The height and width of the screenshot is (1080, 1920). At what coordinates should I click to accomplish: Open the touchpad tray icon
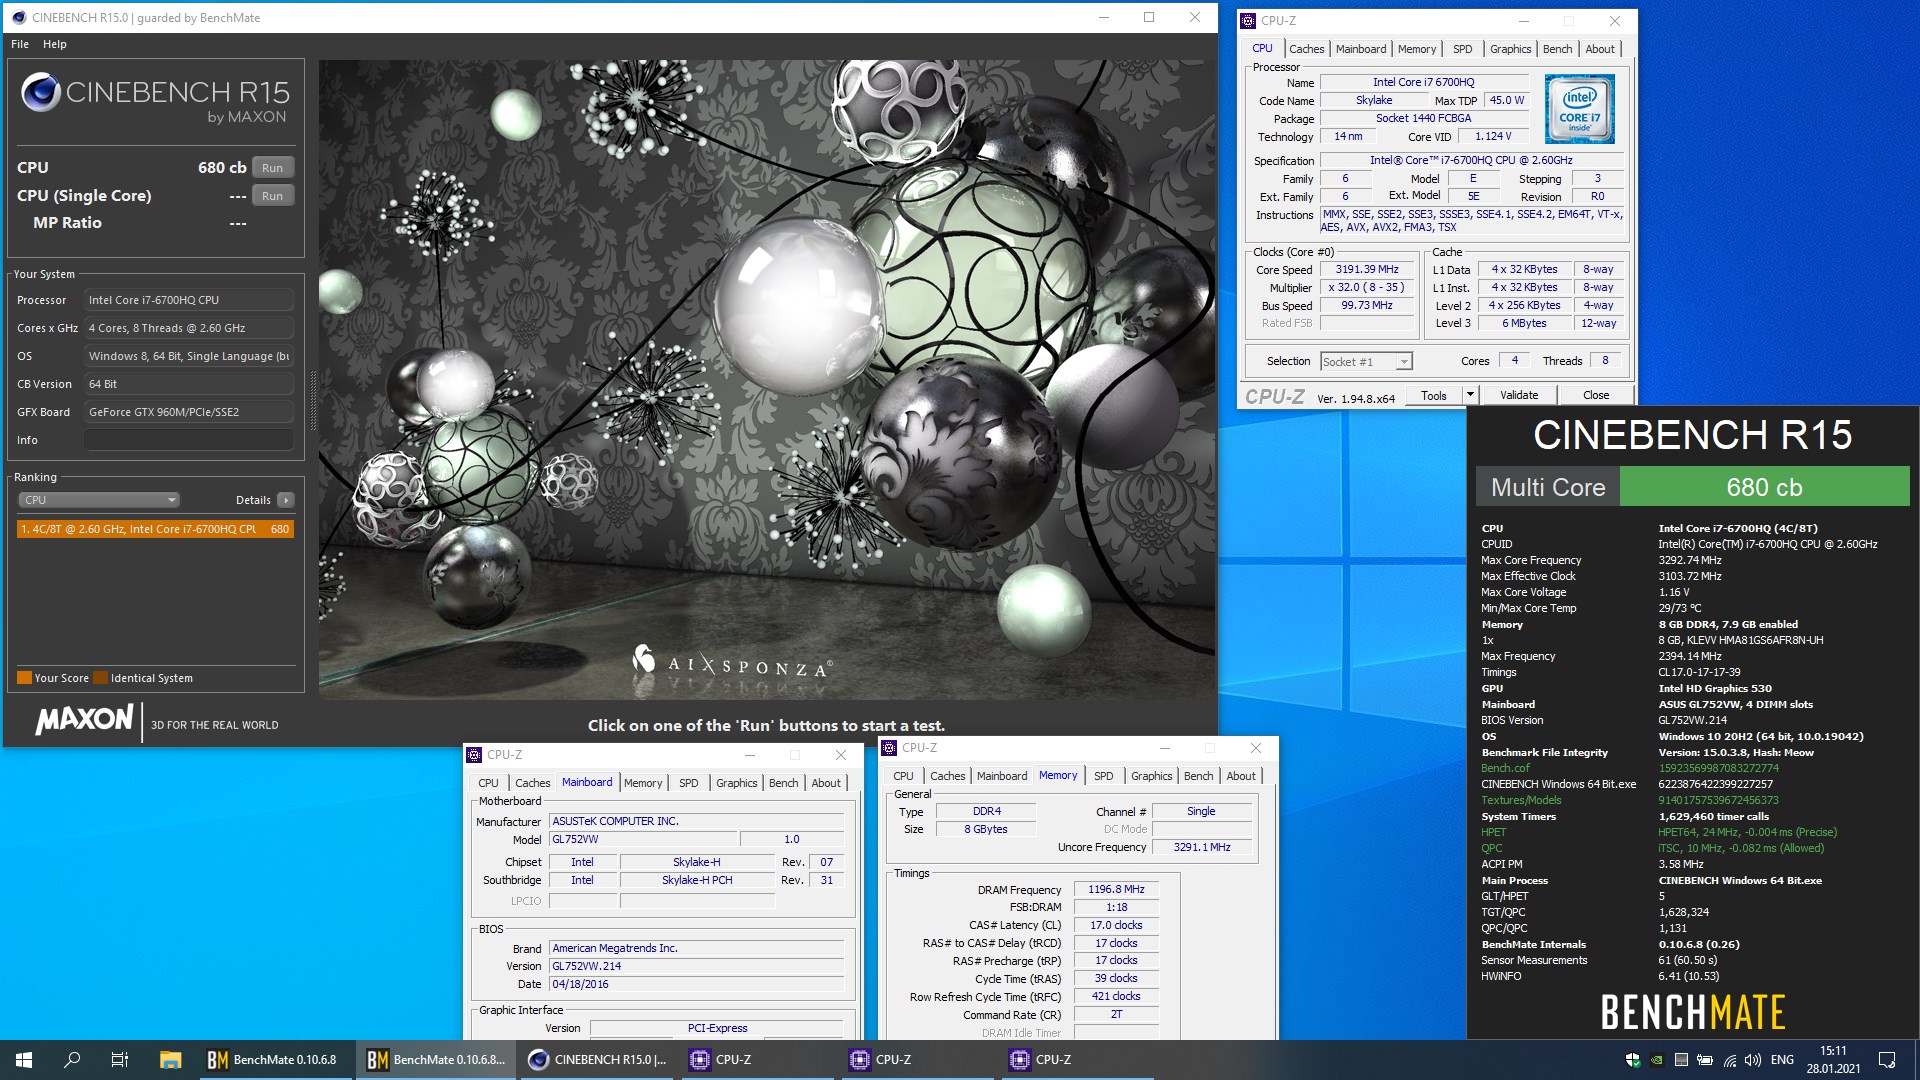[1681, 1060]
